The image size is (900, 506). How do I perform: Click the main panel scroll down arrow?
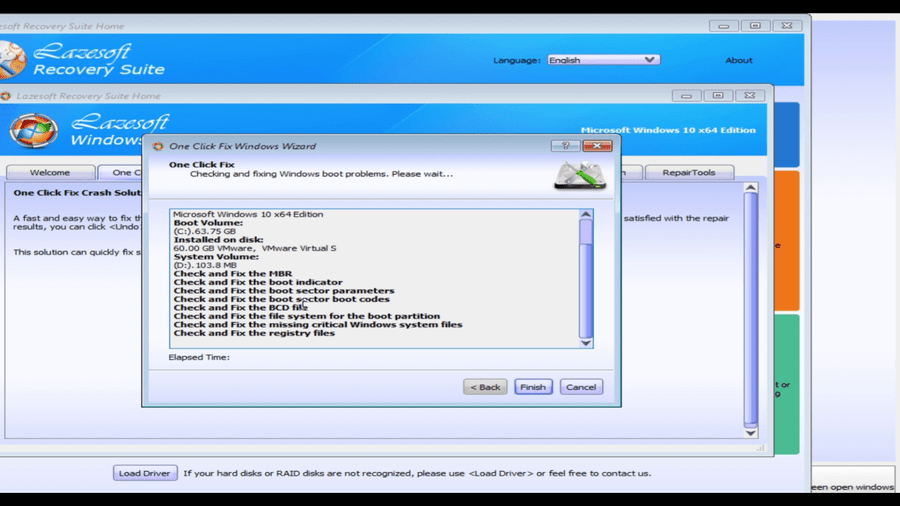tap(751, 433)
